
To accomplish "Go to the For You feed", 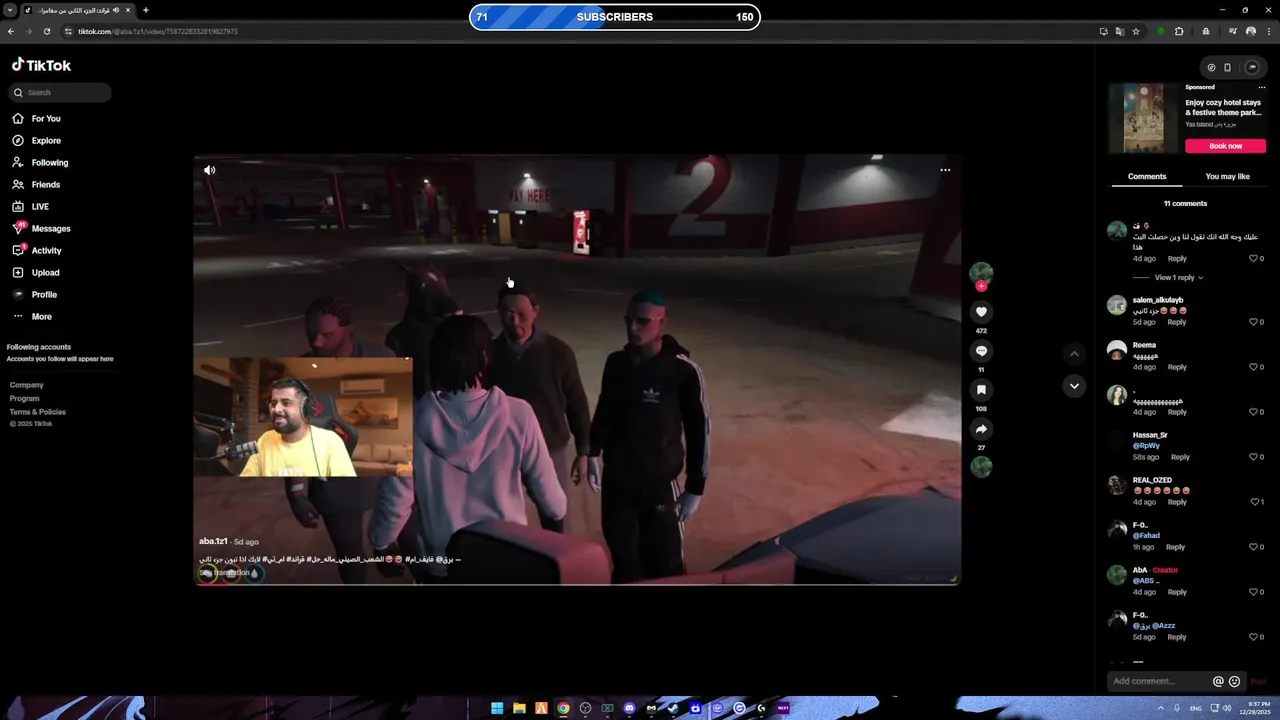I will [x=37, y=119].
